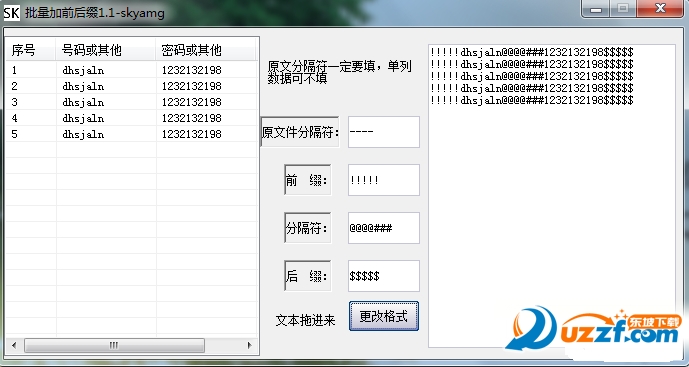This screenshot has height=367, width=689.
Task: Click the 前缀 input field with exclamation marks
Action: pos(384,180)
